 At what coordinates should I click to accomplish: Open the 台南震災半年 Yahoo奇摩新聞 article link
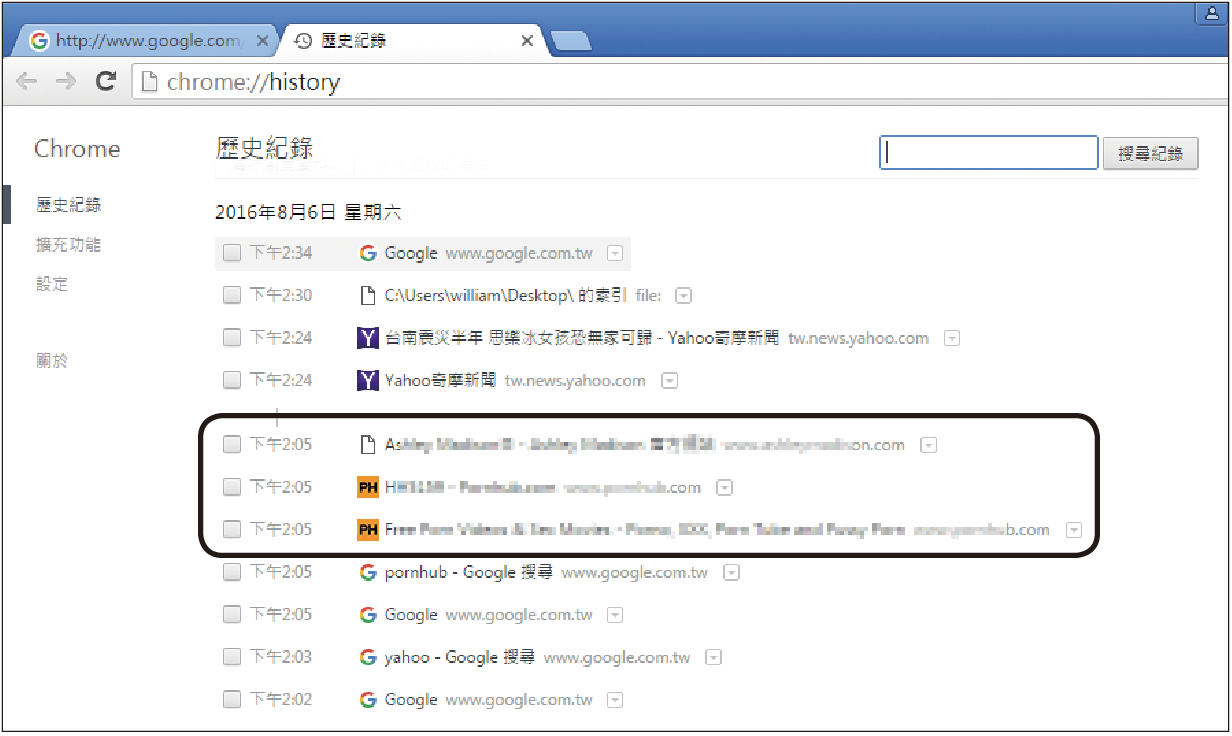pyautogui.click(x=582, y=338)
